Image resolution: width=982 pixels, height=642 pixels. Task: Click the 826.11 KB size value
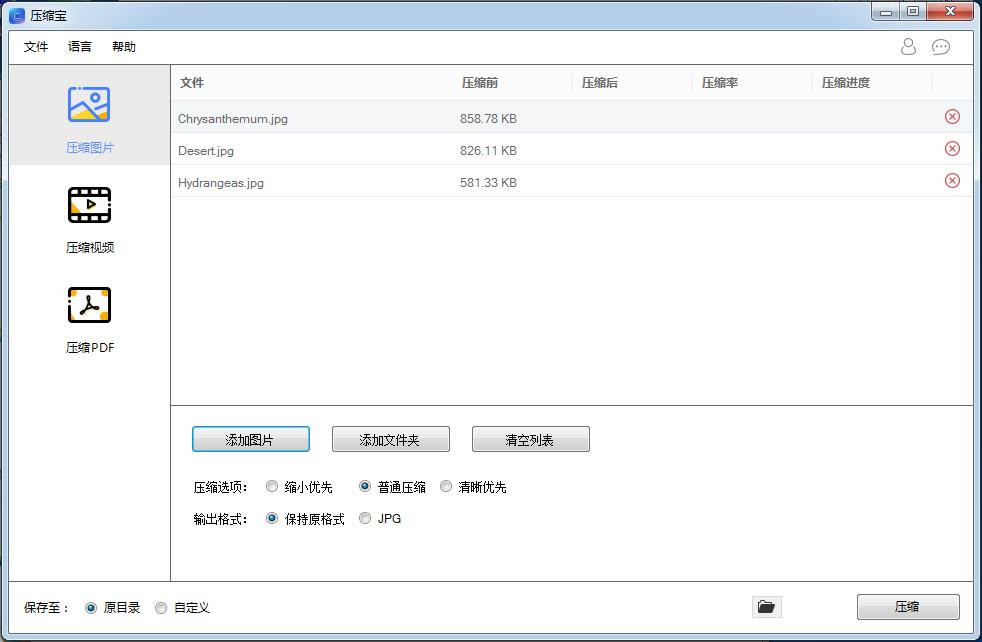click(488, 150)
